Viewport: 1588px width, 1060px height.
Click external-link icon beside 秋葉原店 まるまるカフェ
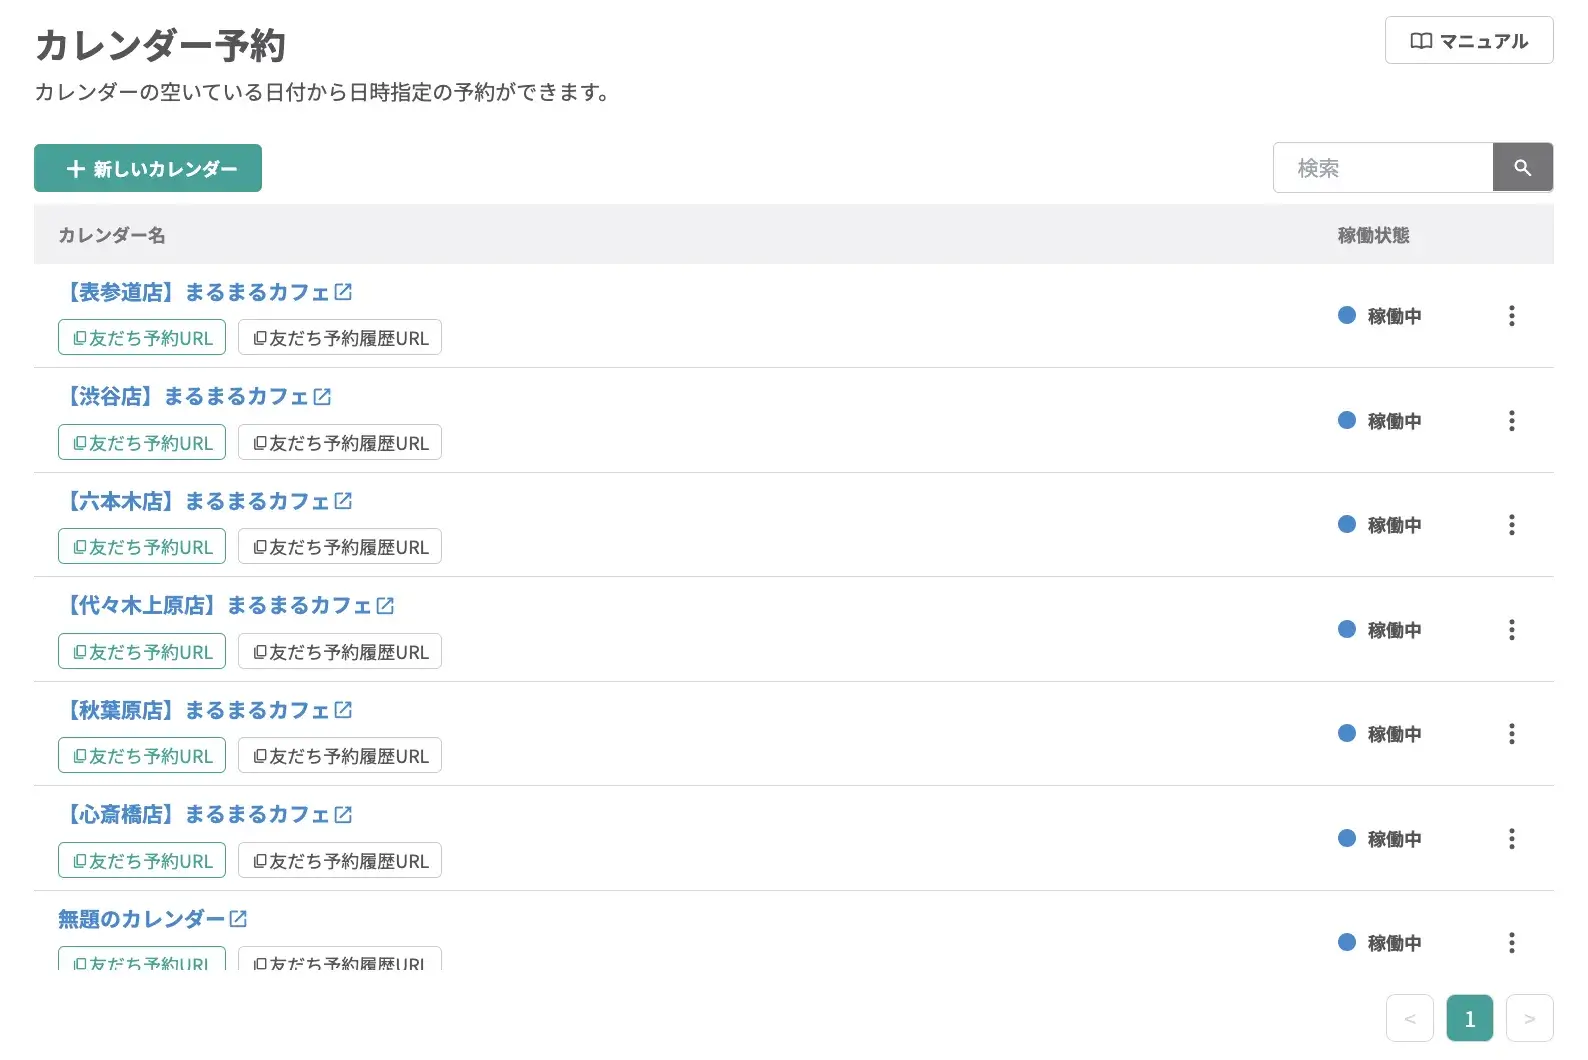click(x=343, y=710)
